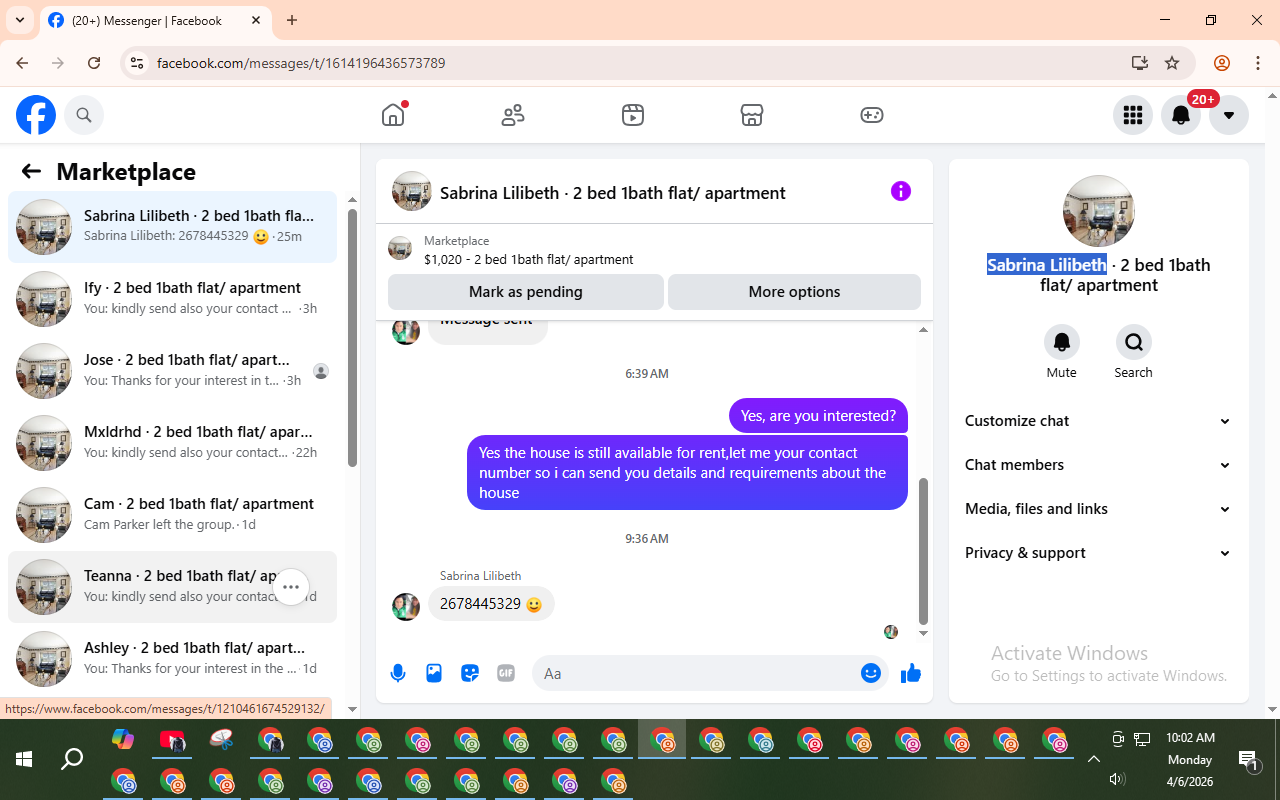Attach a photo using the image icon

tap(434, 673)
